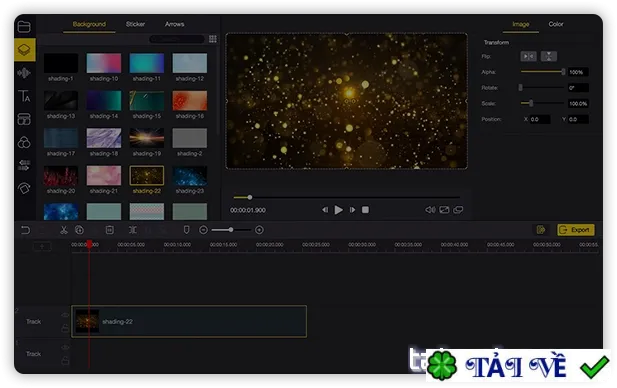Viewport: 617px width, 388px height.
Task: Adjust the Rotate slider
Action: pos(542,87)
